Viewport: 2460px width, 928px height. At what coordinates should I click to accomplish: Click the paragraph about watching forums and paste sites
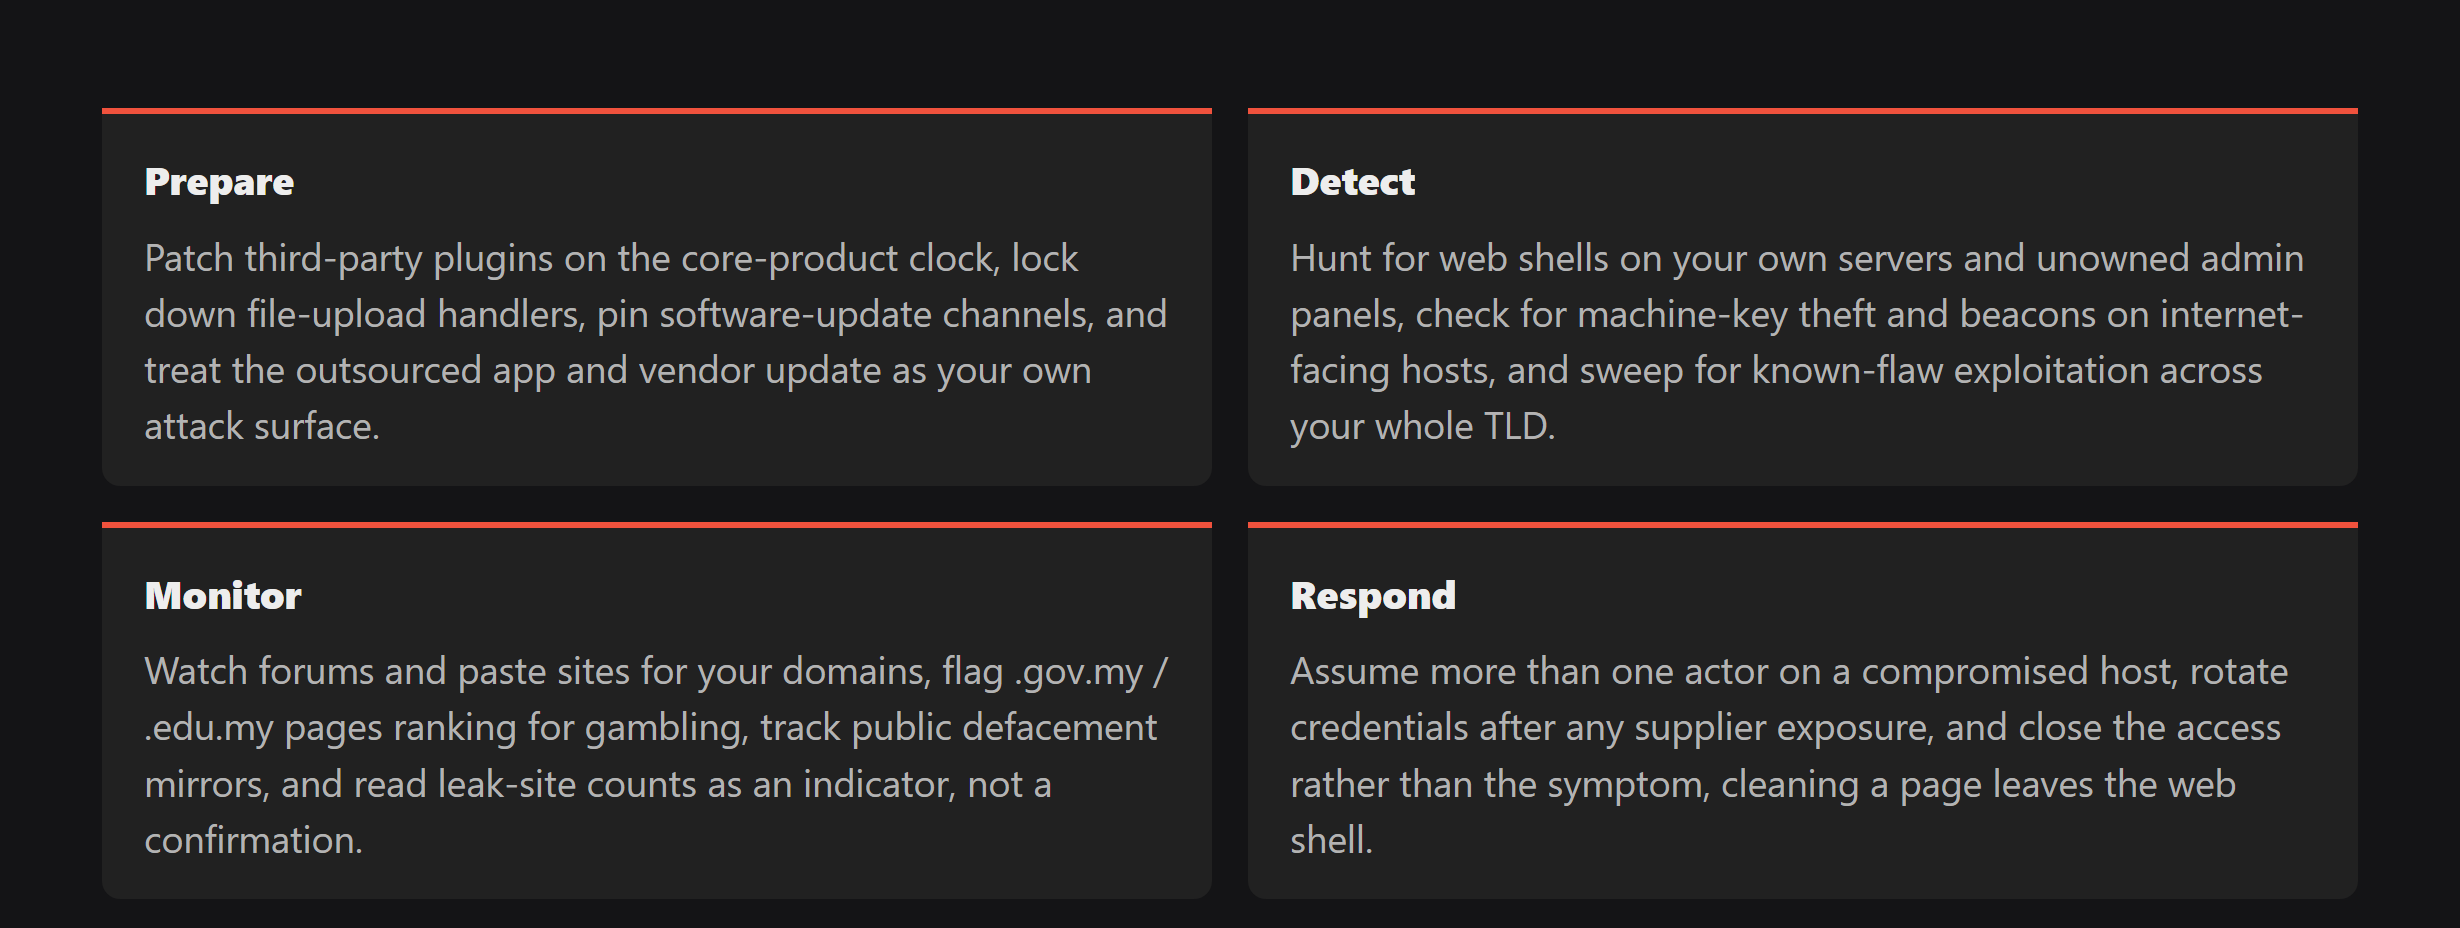[x=656, y=755]
